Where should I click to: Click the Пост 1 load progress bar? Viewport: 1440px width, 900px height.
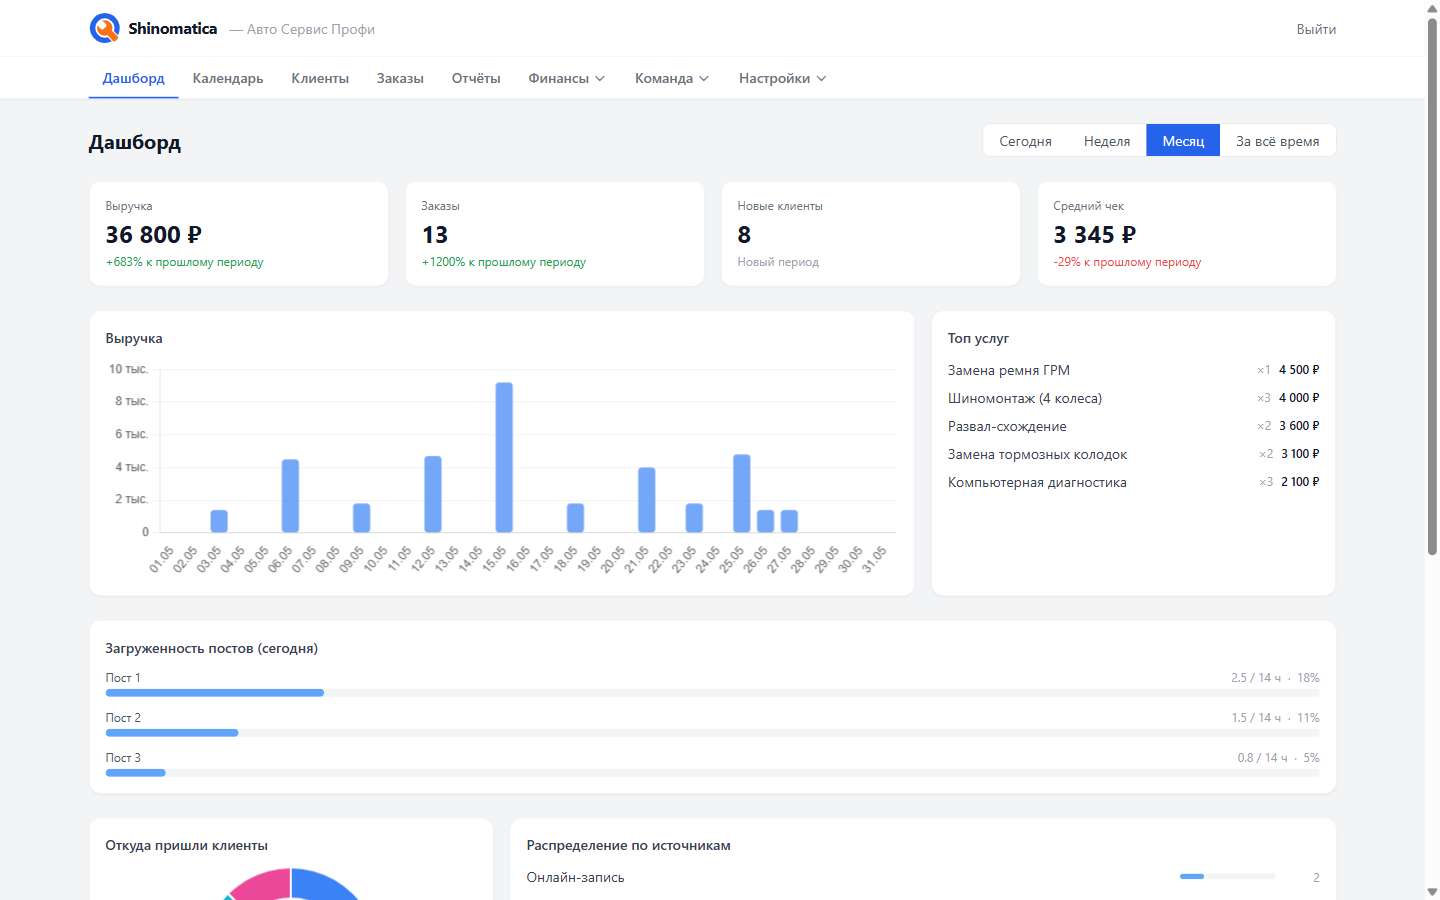[713, 693]
